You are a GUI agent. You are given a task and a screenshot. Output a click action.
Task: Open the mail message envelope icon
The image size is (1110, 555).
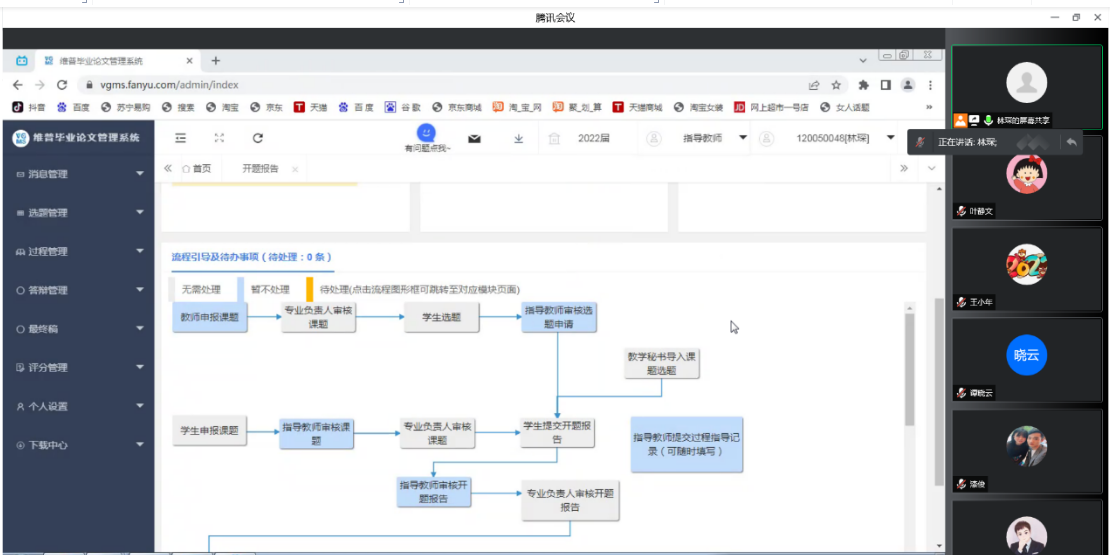(x=474, y=138)
